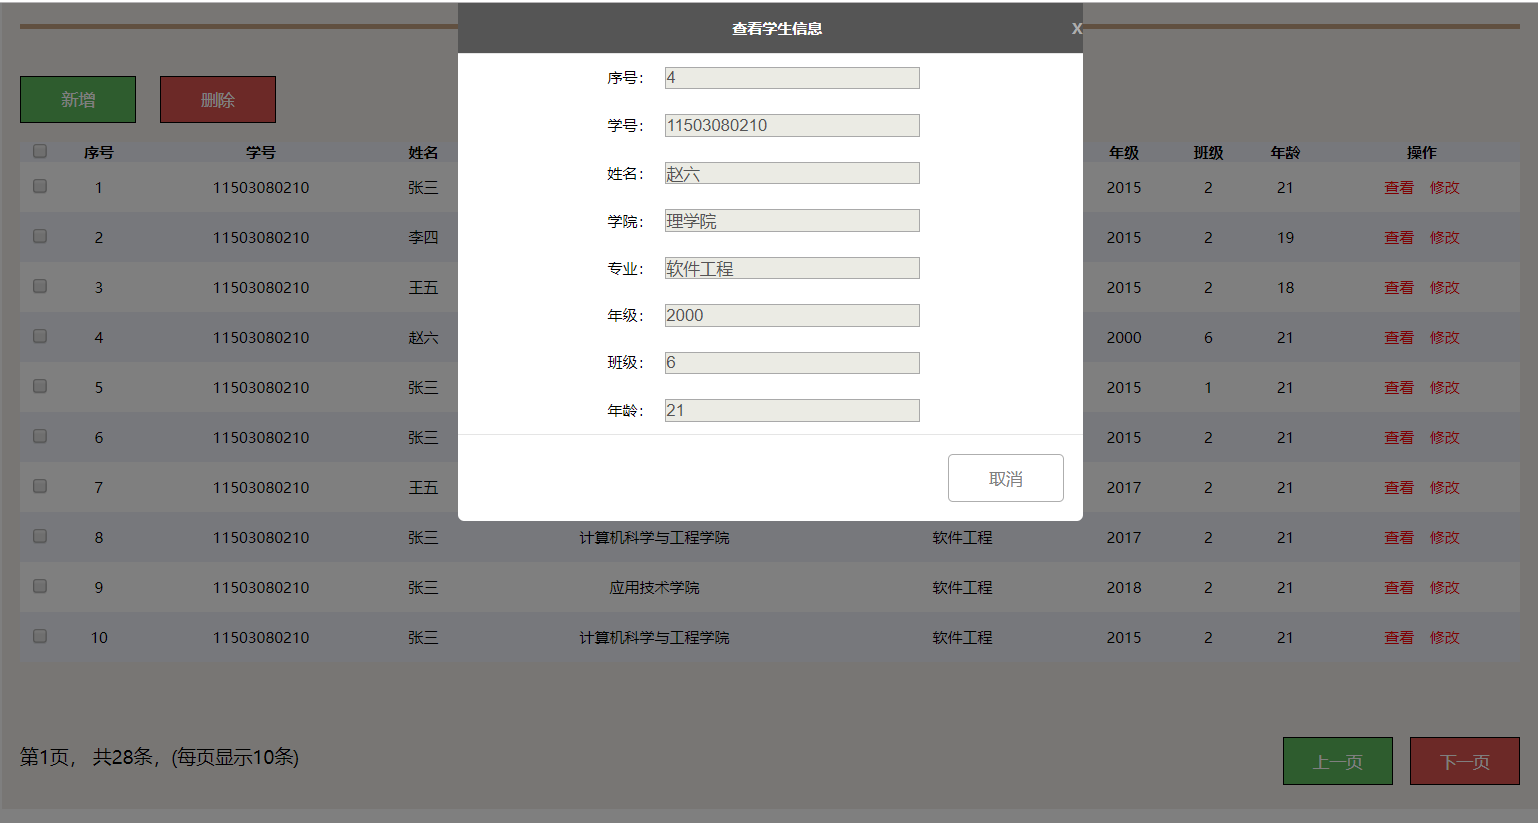Check the checkbox for row 10
This screenshot has height=823, width=1538.
point(40,636)
